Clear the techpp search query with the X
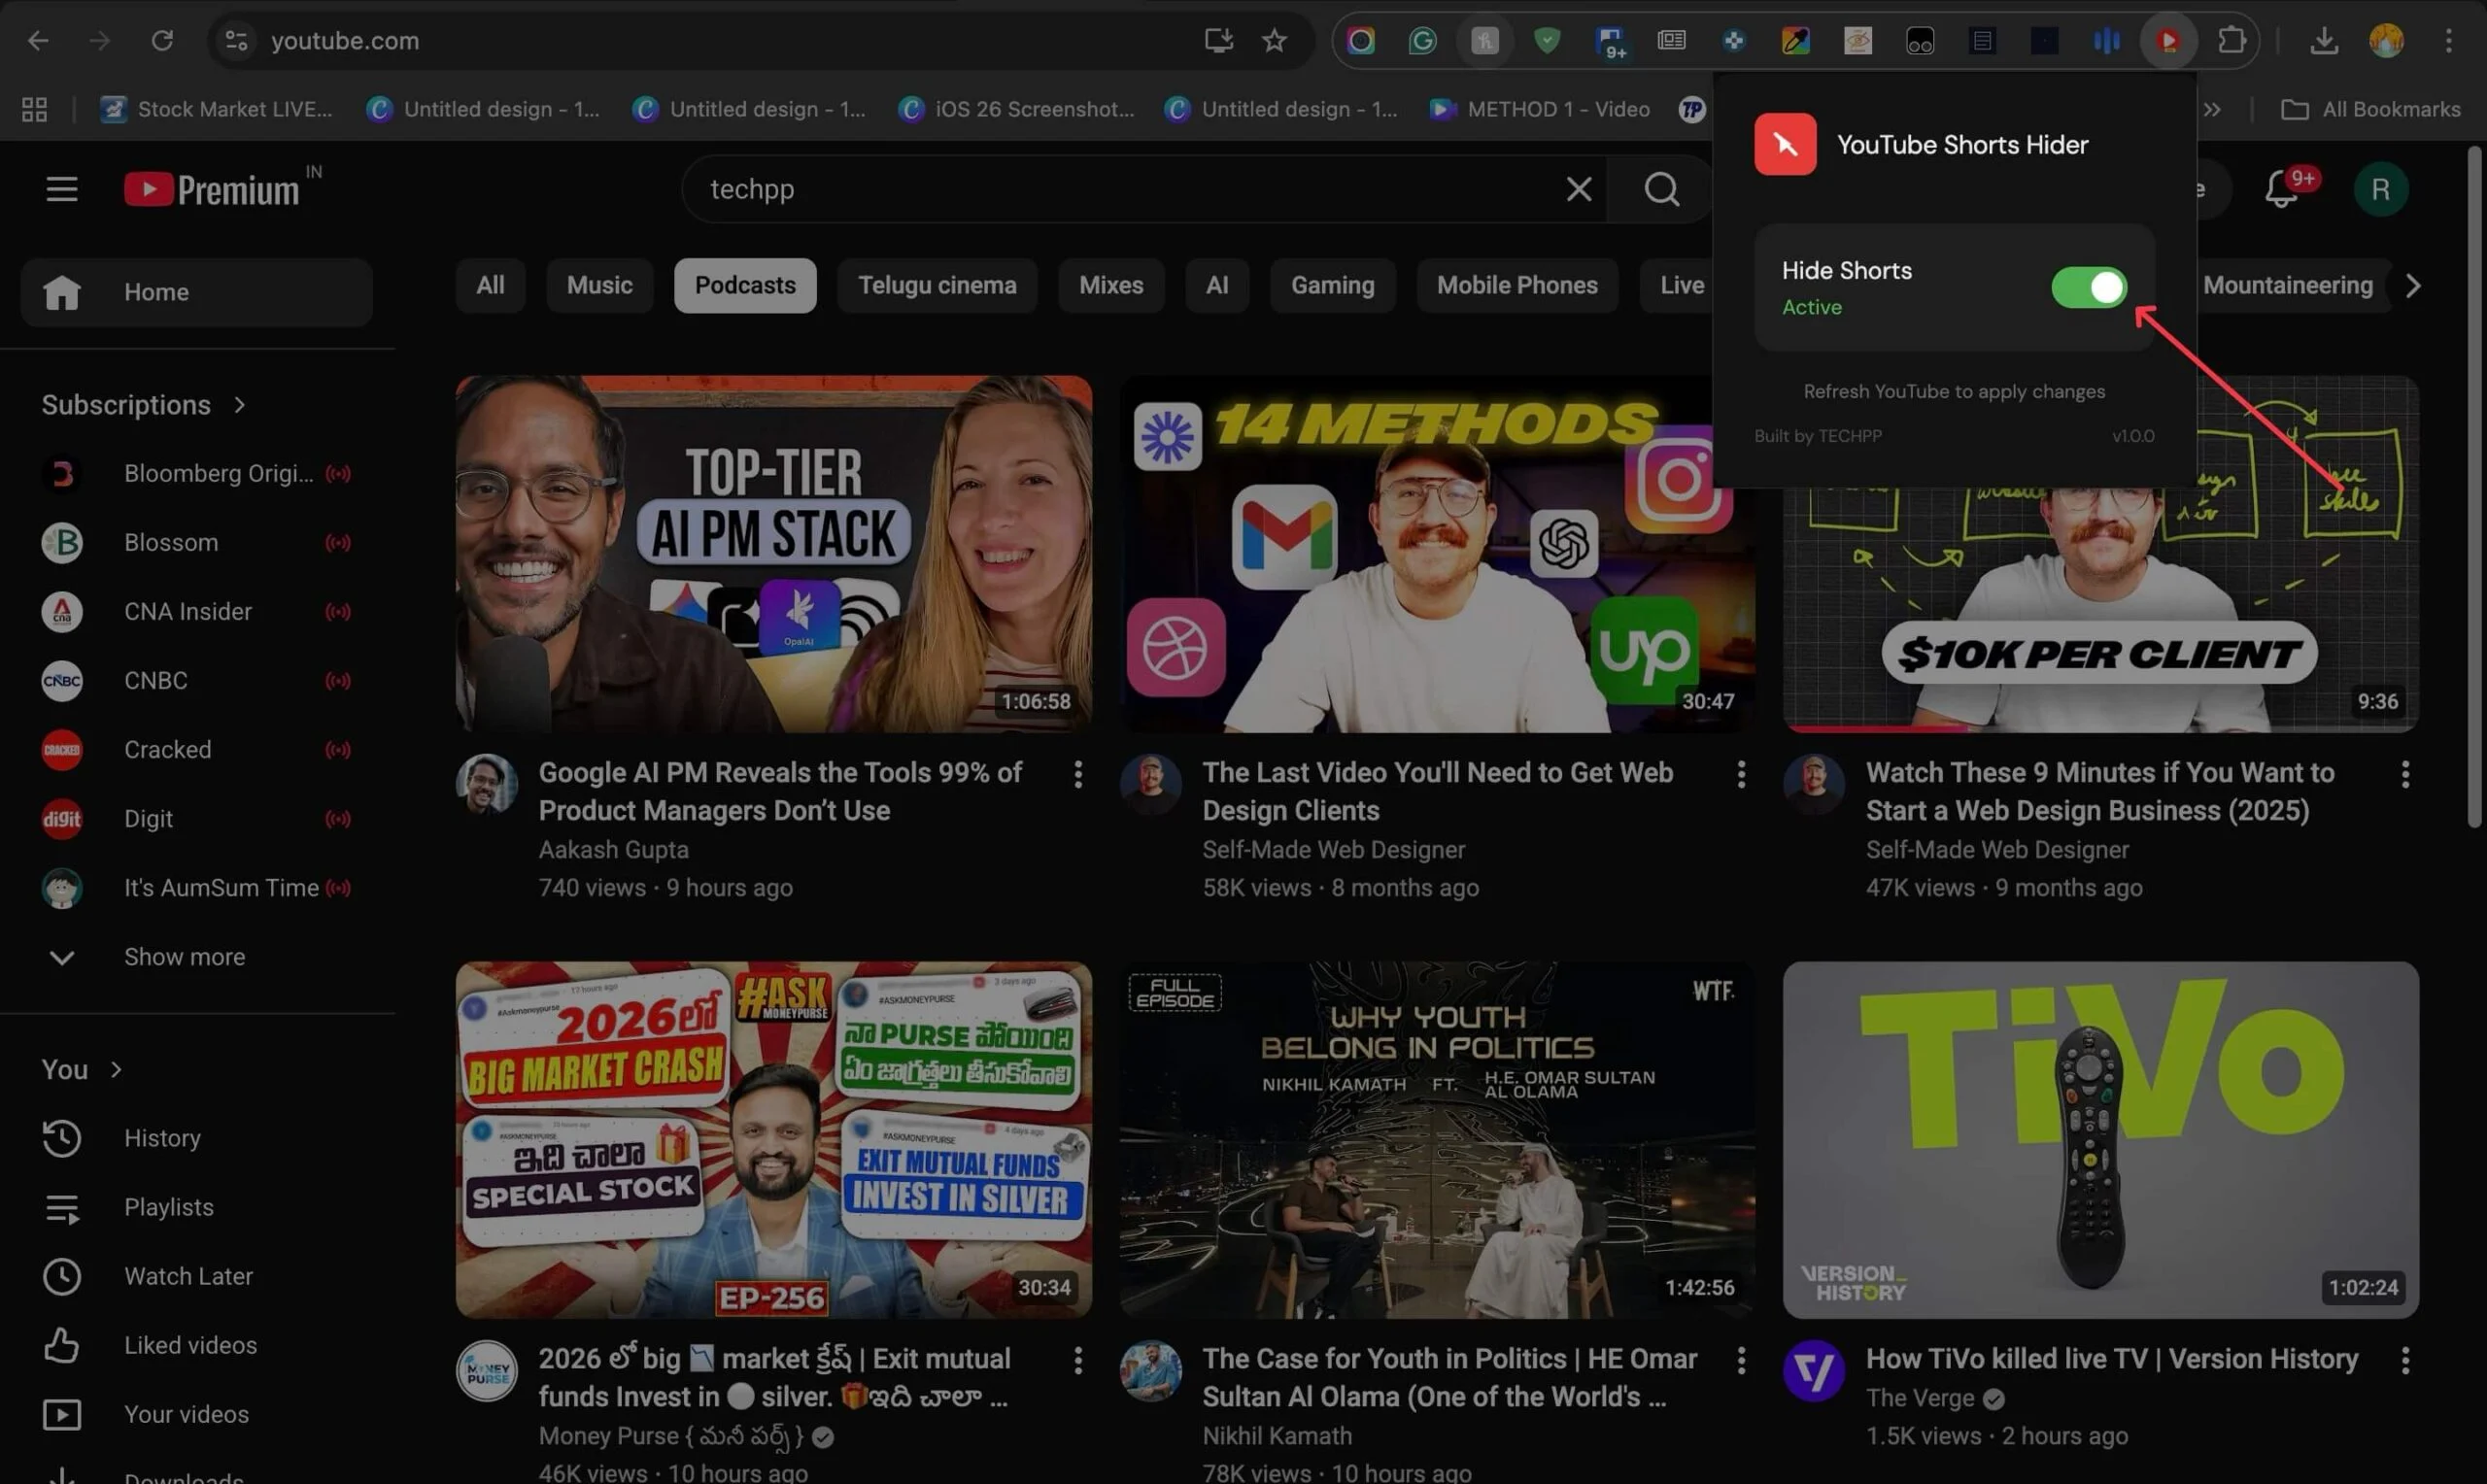Image resolution: width=2487 pixels, height=1484 pixels. pyautogui.click(x=1579, y=189)
